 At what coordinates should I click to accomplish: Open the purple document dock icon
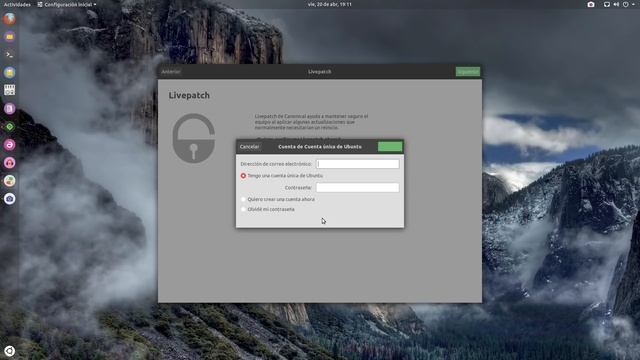(9, 109)
